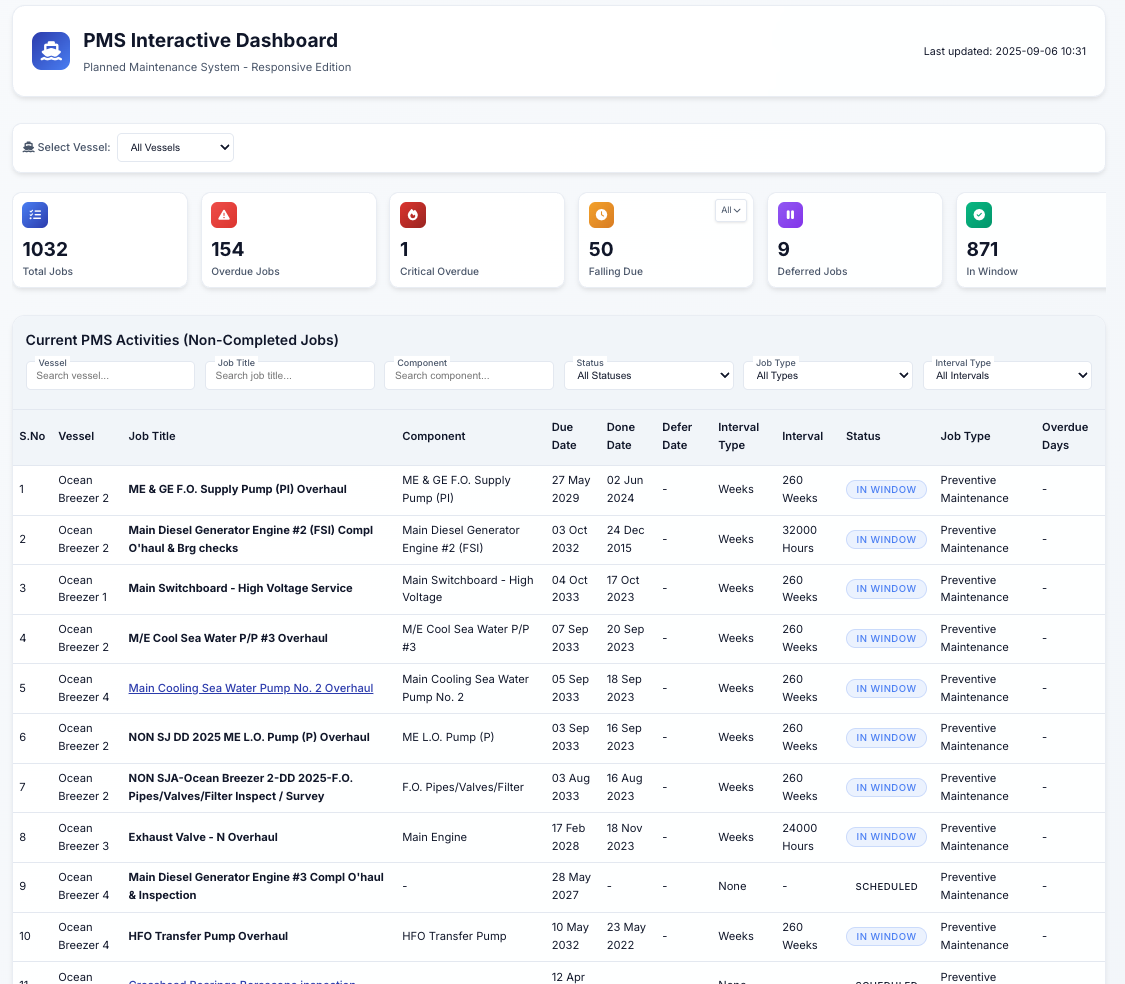
Task: Open the All Vessels dropdown
Action: (175, 146)
